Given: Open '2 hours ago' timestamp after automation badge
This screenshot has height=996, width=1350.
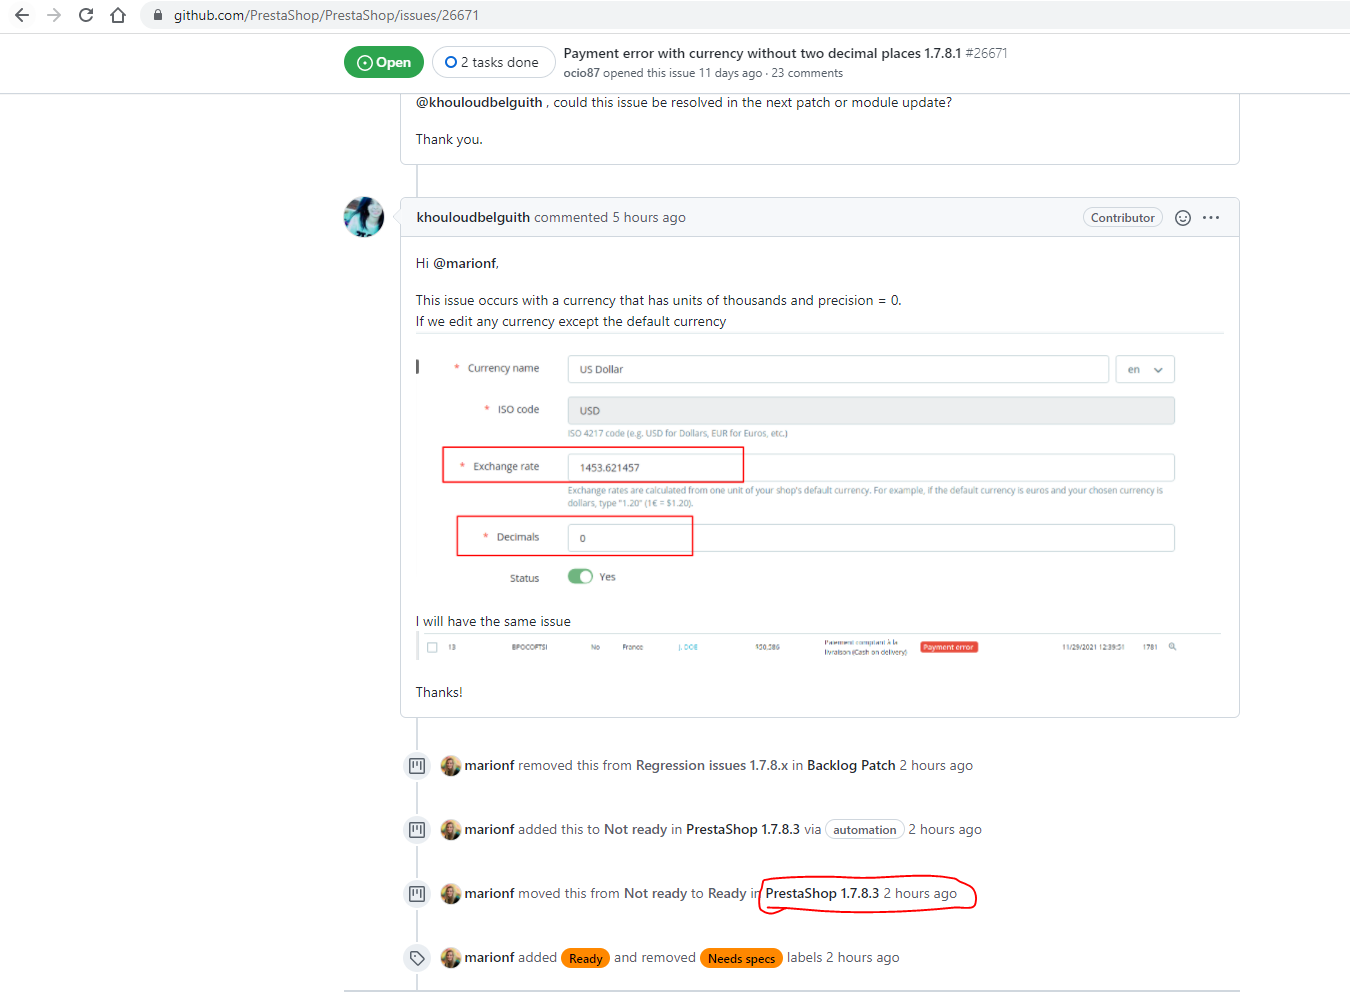Looking at the screenshot, I should (945, 829).
